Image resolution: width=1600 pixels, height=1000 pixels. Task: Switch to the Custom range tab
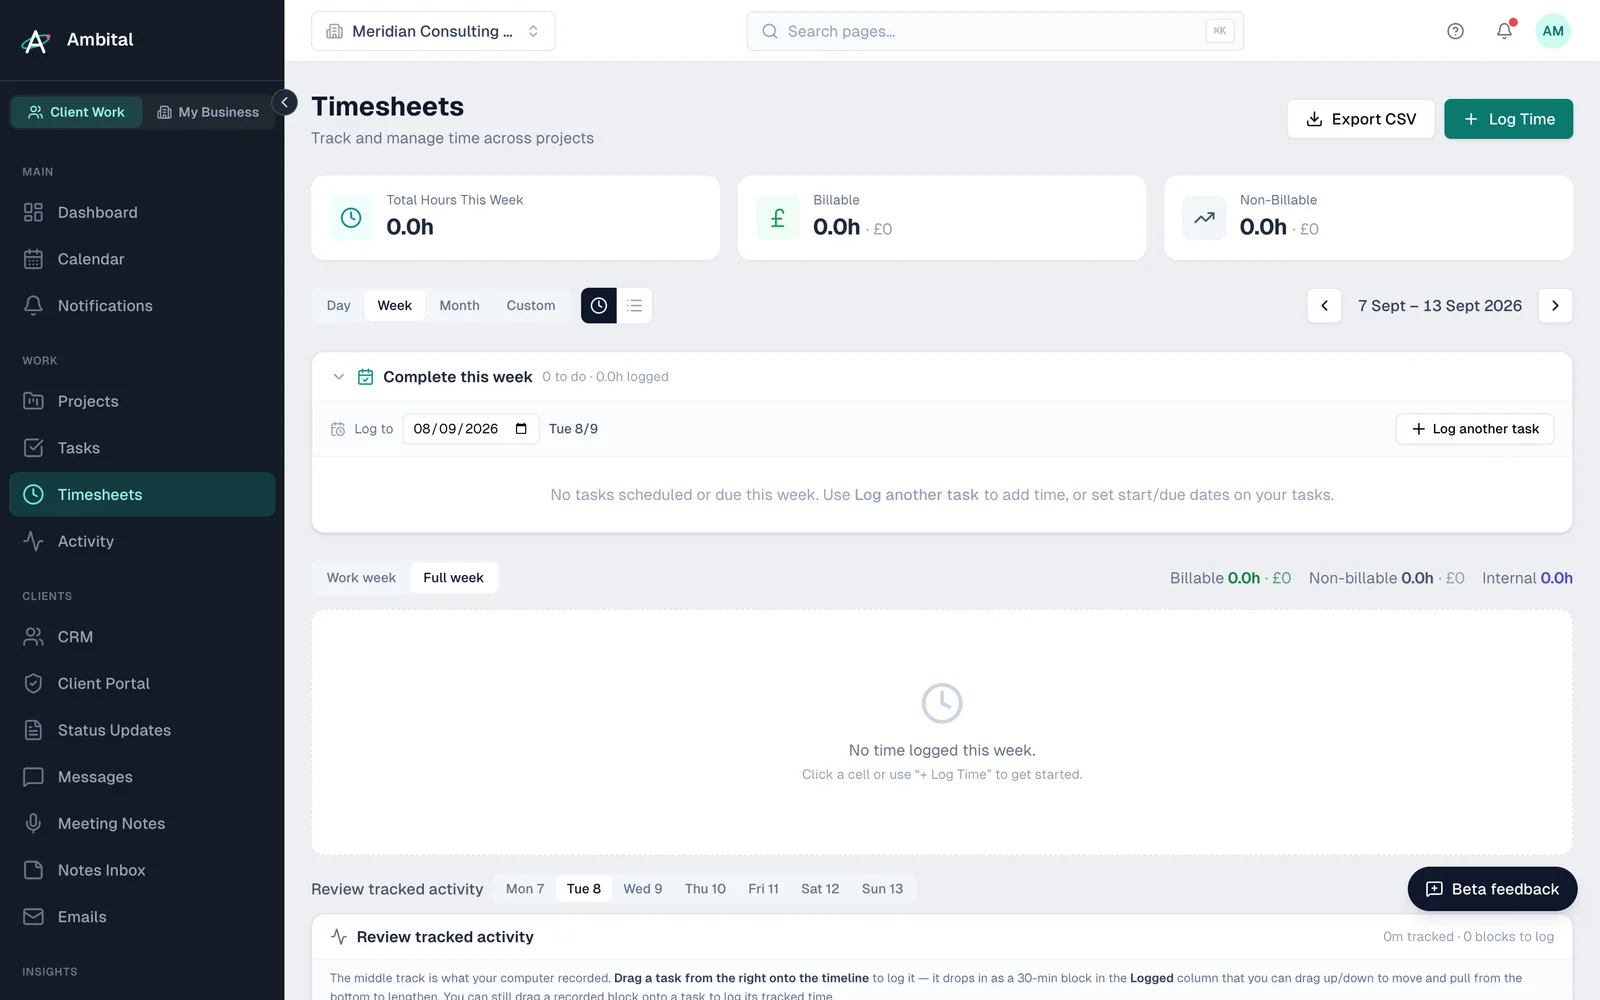531,306
